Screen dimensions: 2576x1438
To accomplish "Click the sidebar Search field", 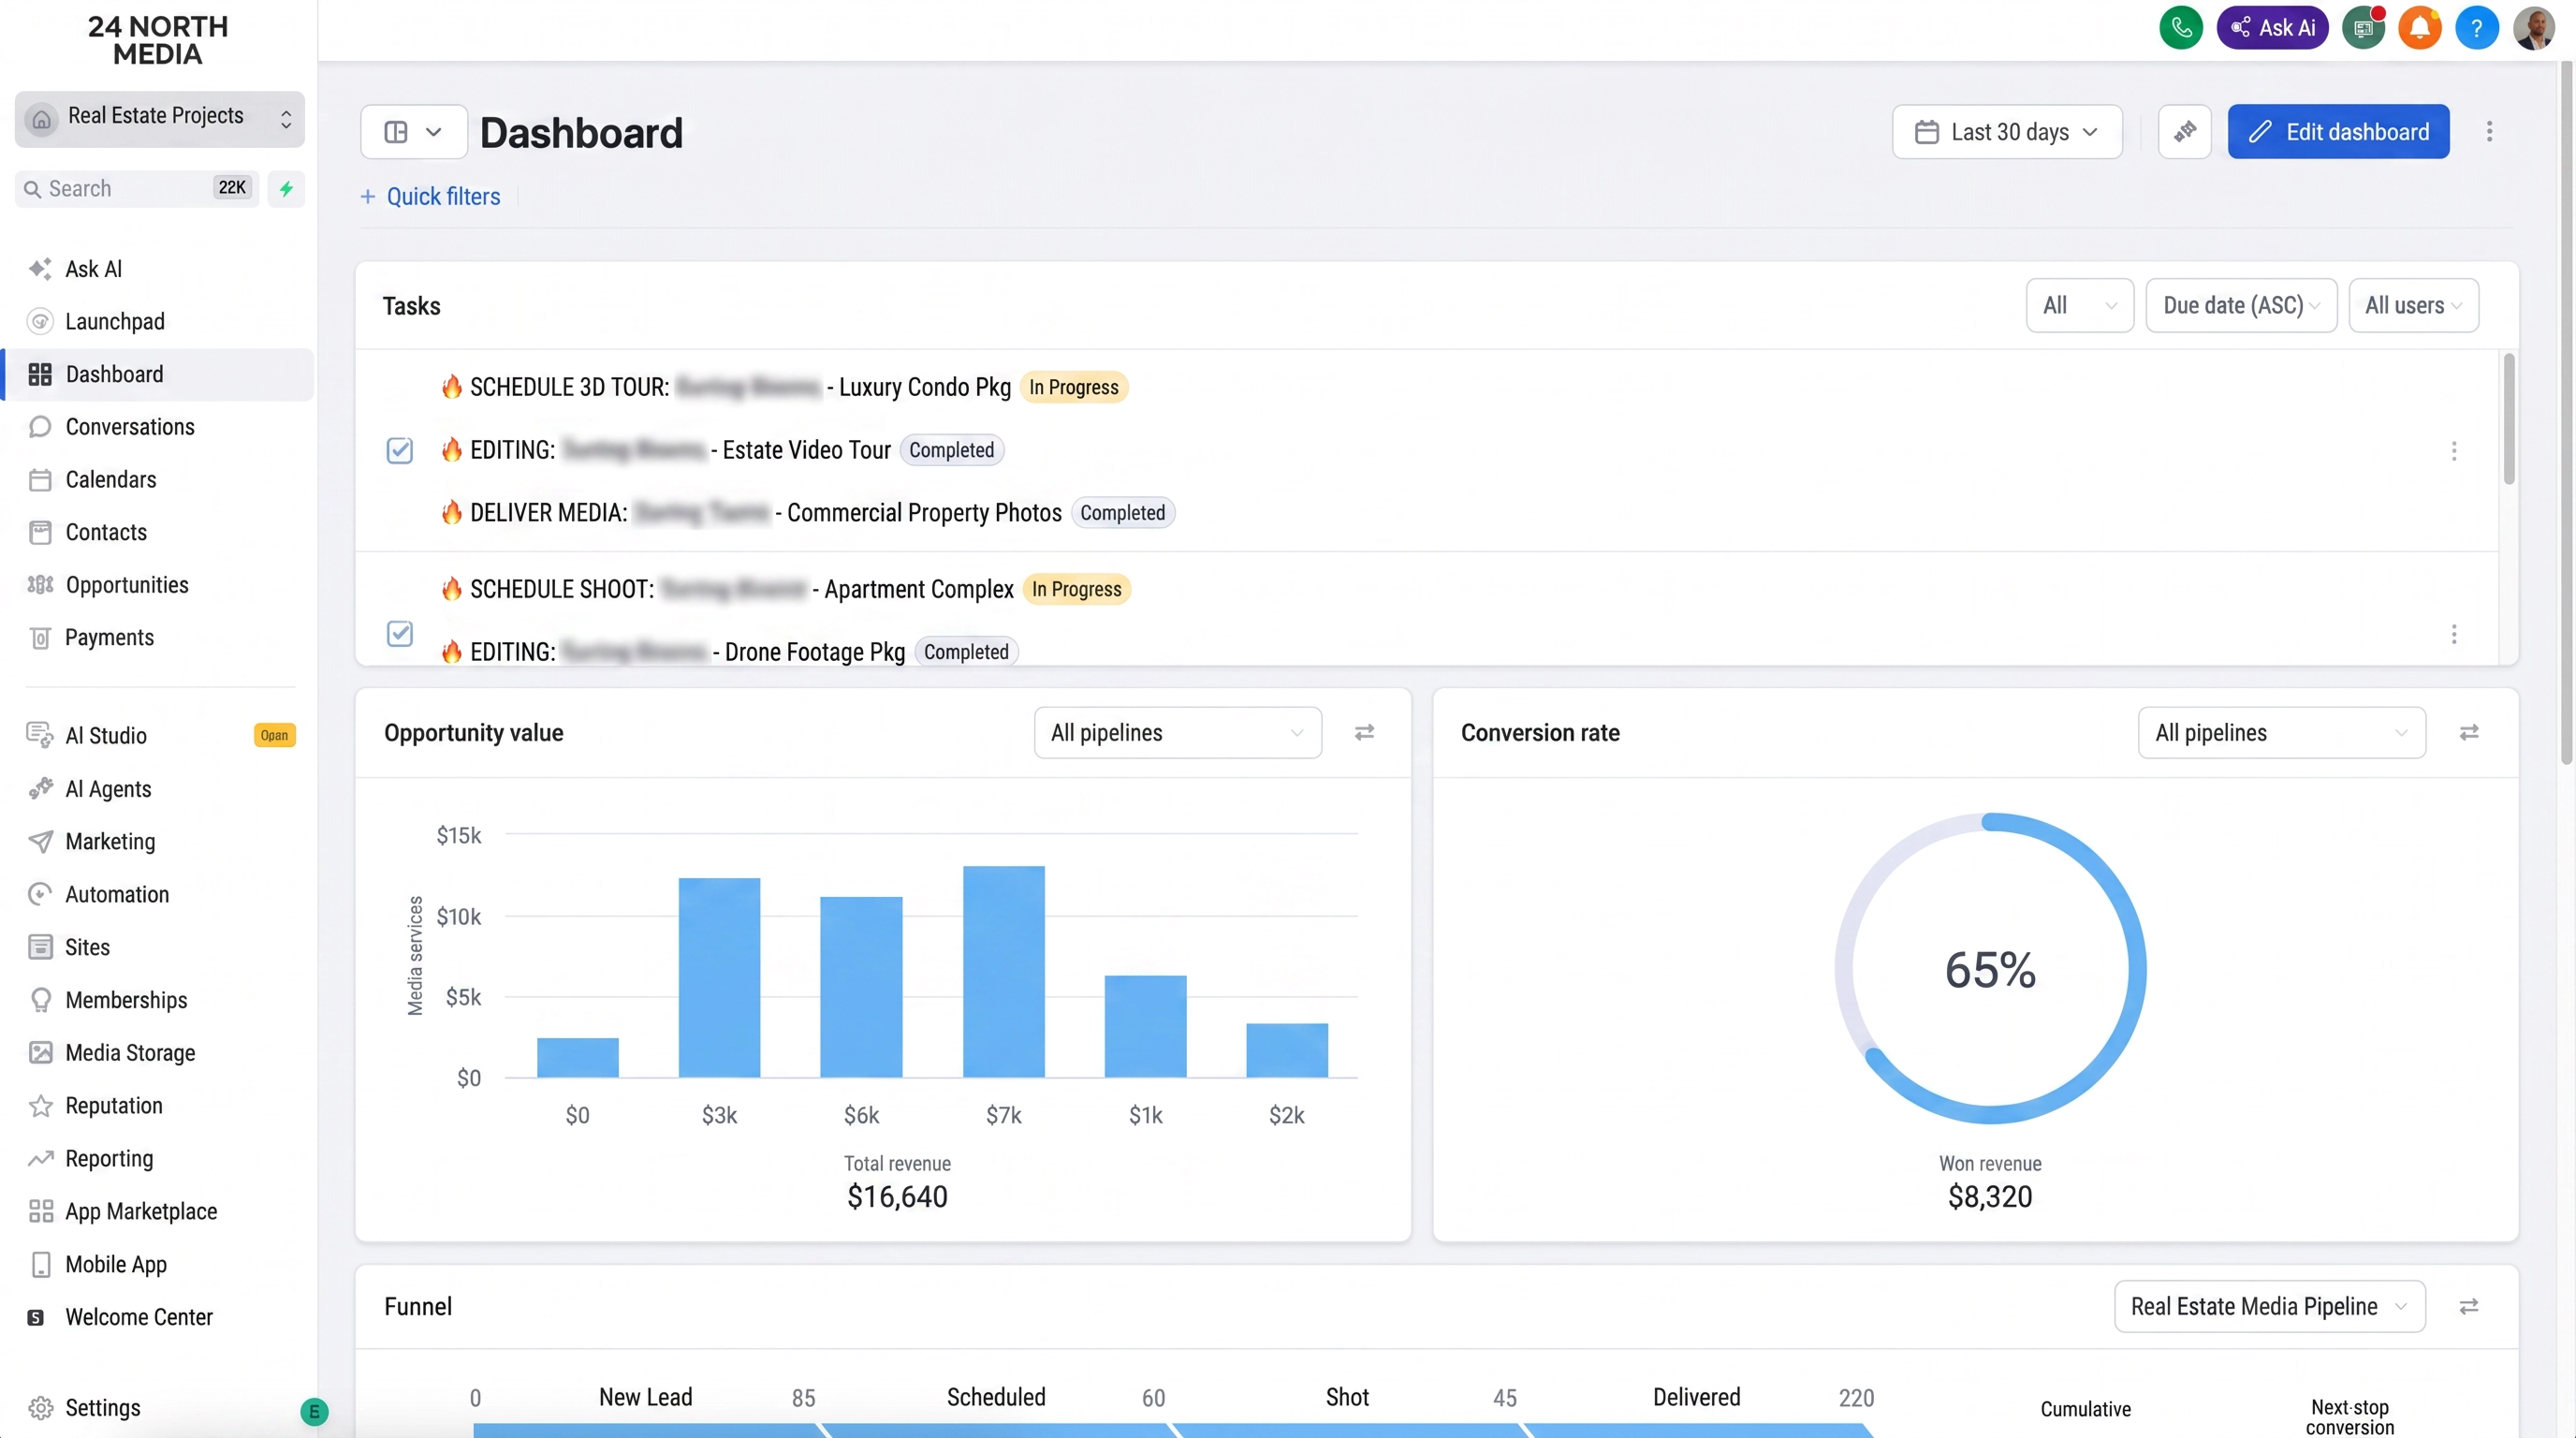I will coord(137,188).
